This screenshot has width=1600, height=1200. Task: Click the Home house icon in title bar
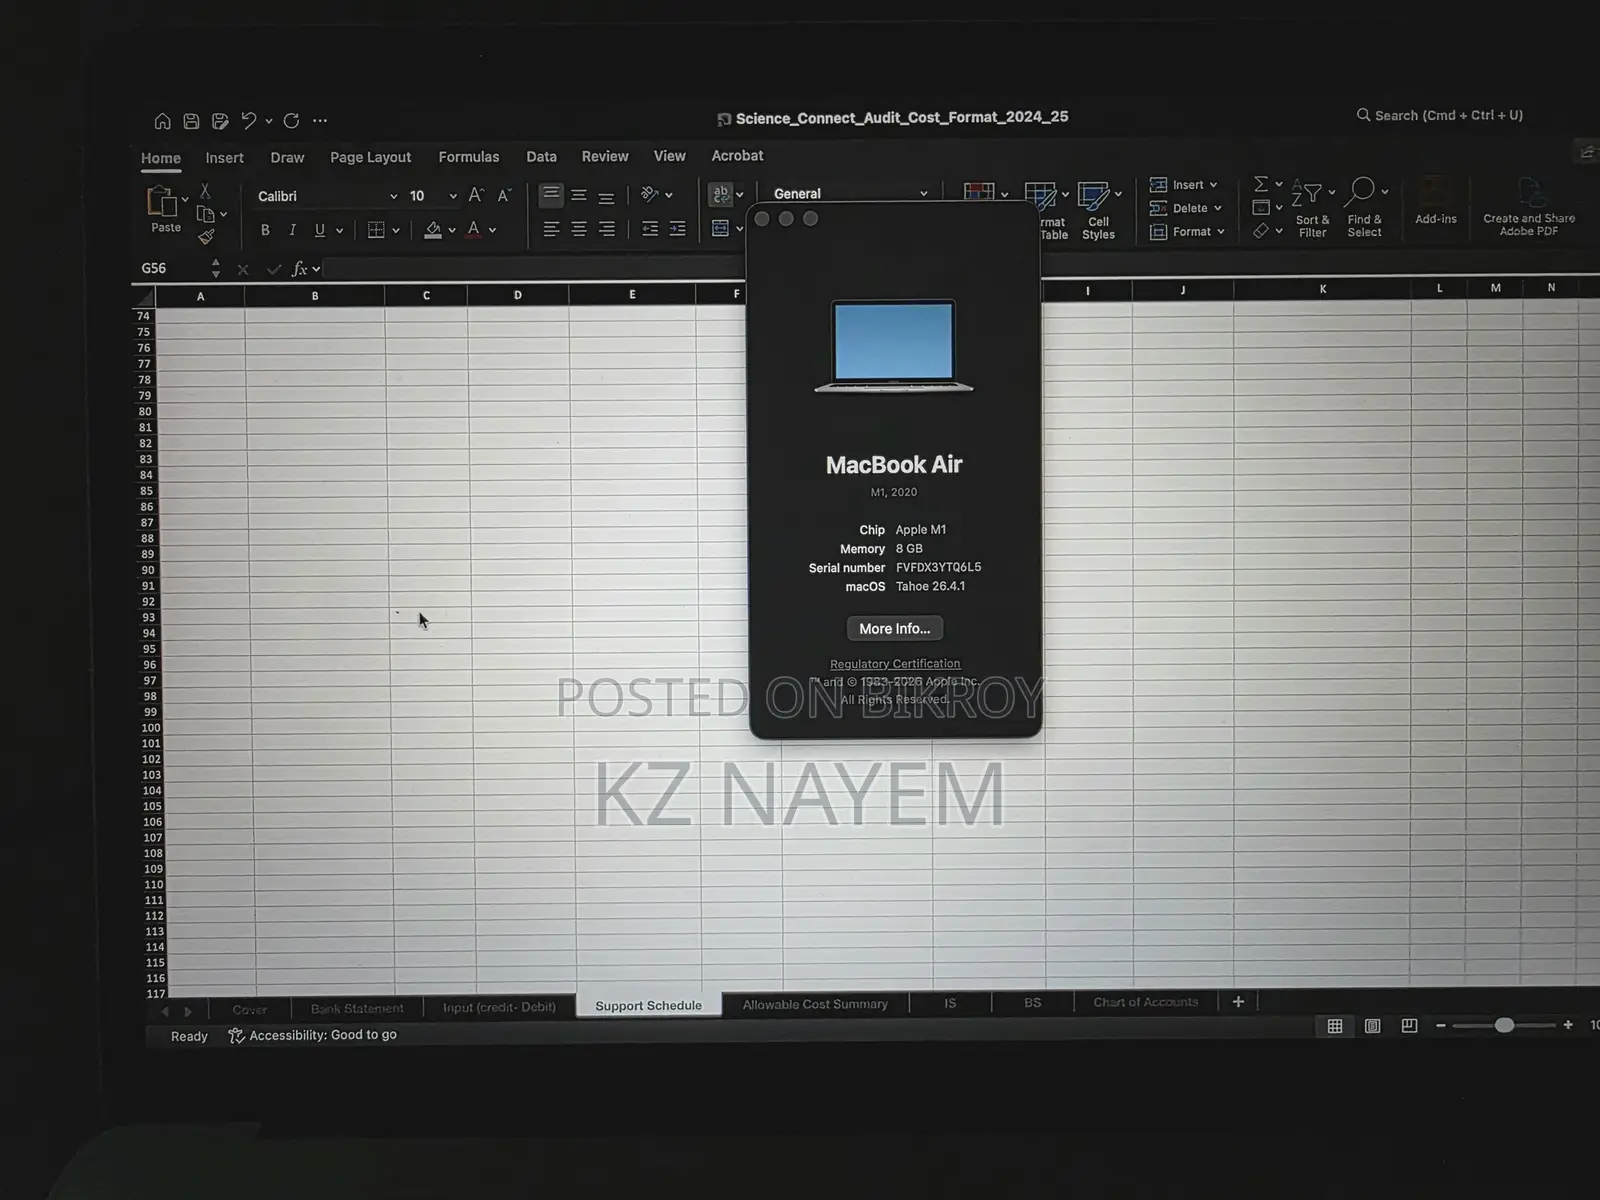click(x=162, y=121)
